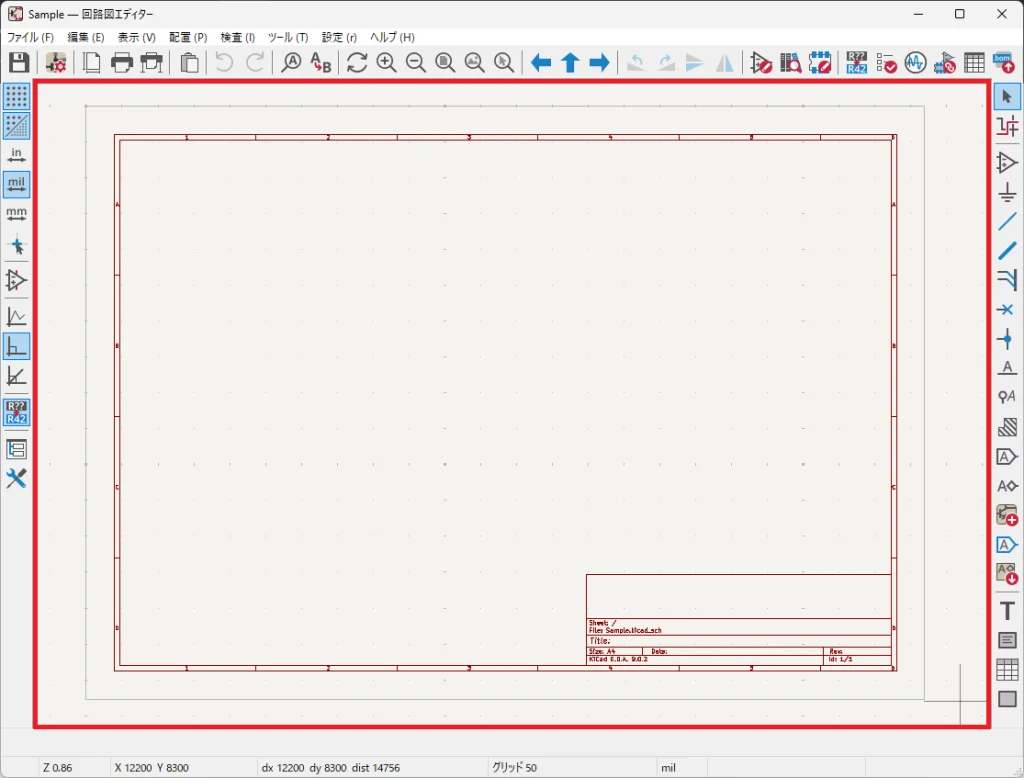This screenshot has width=1024, height=778.
Task: Open the find and replace tool
Action: coord(320,63)
